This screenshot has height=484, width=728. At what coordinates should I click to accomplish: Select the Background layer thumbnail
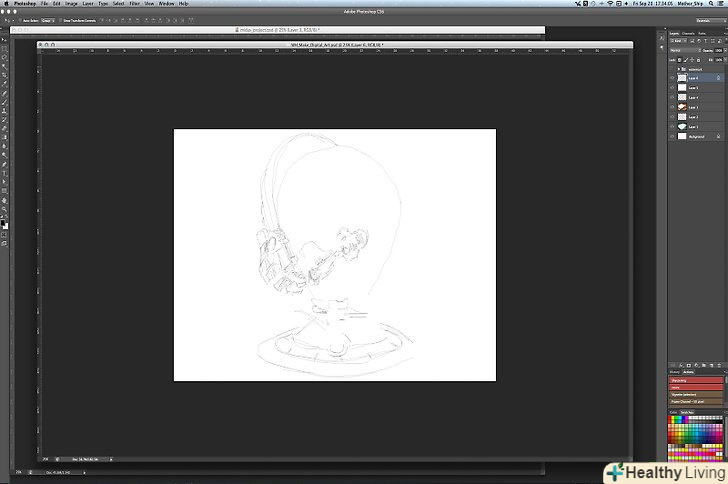[x=682, y=136]
